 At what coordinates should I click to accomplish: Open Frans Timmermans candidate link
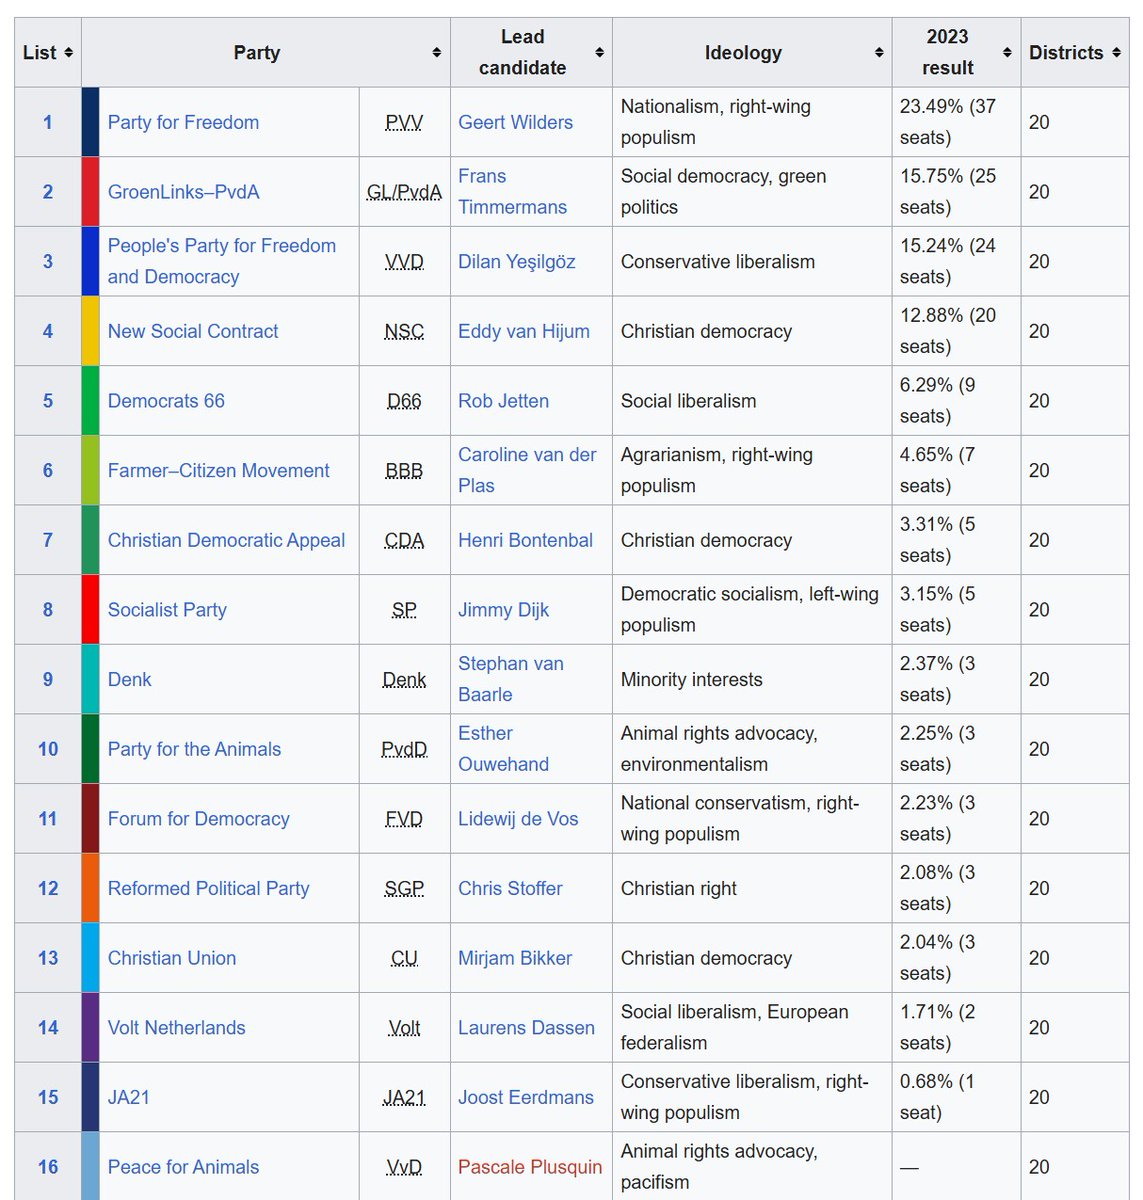click(x=512, y=192)
